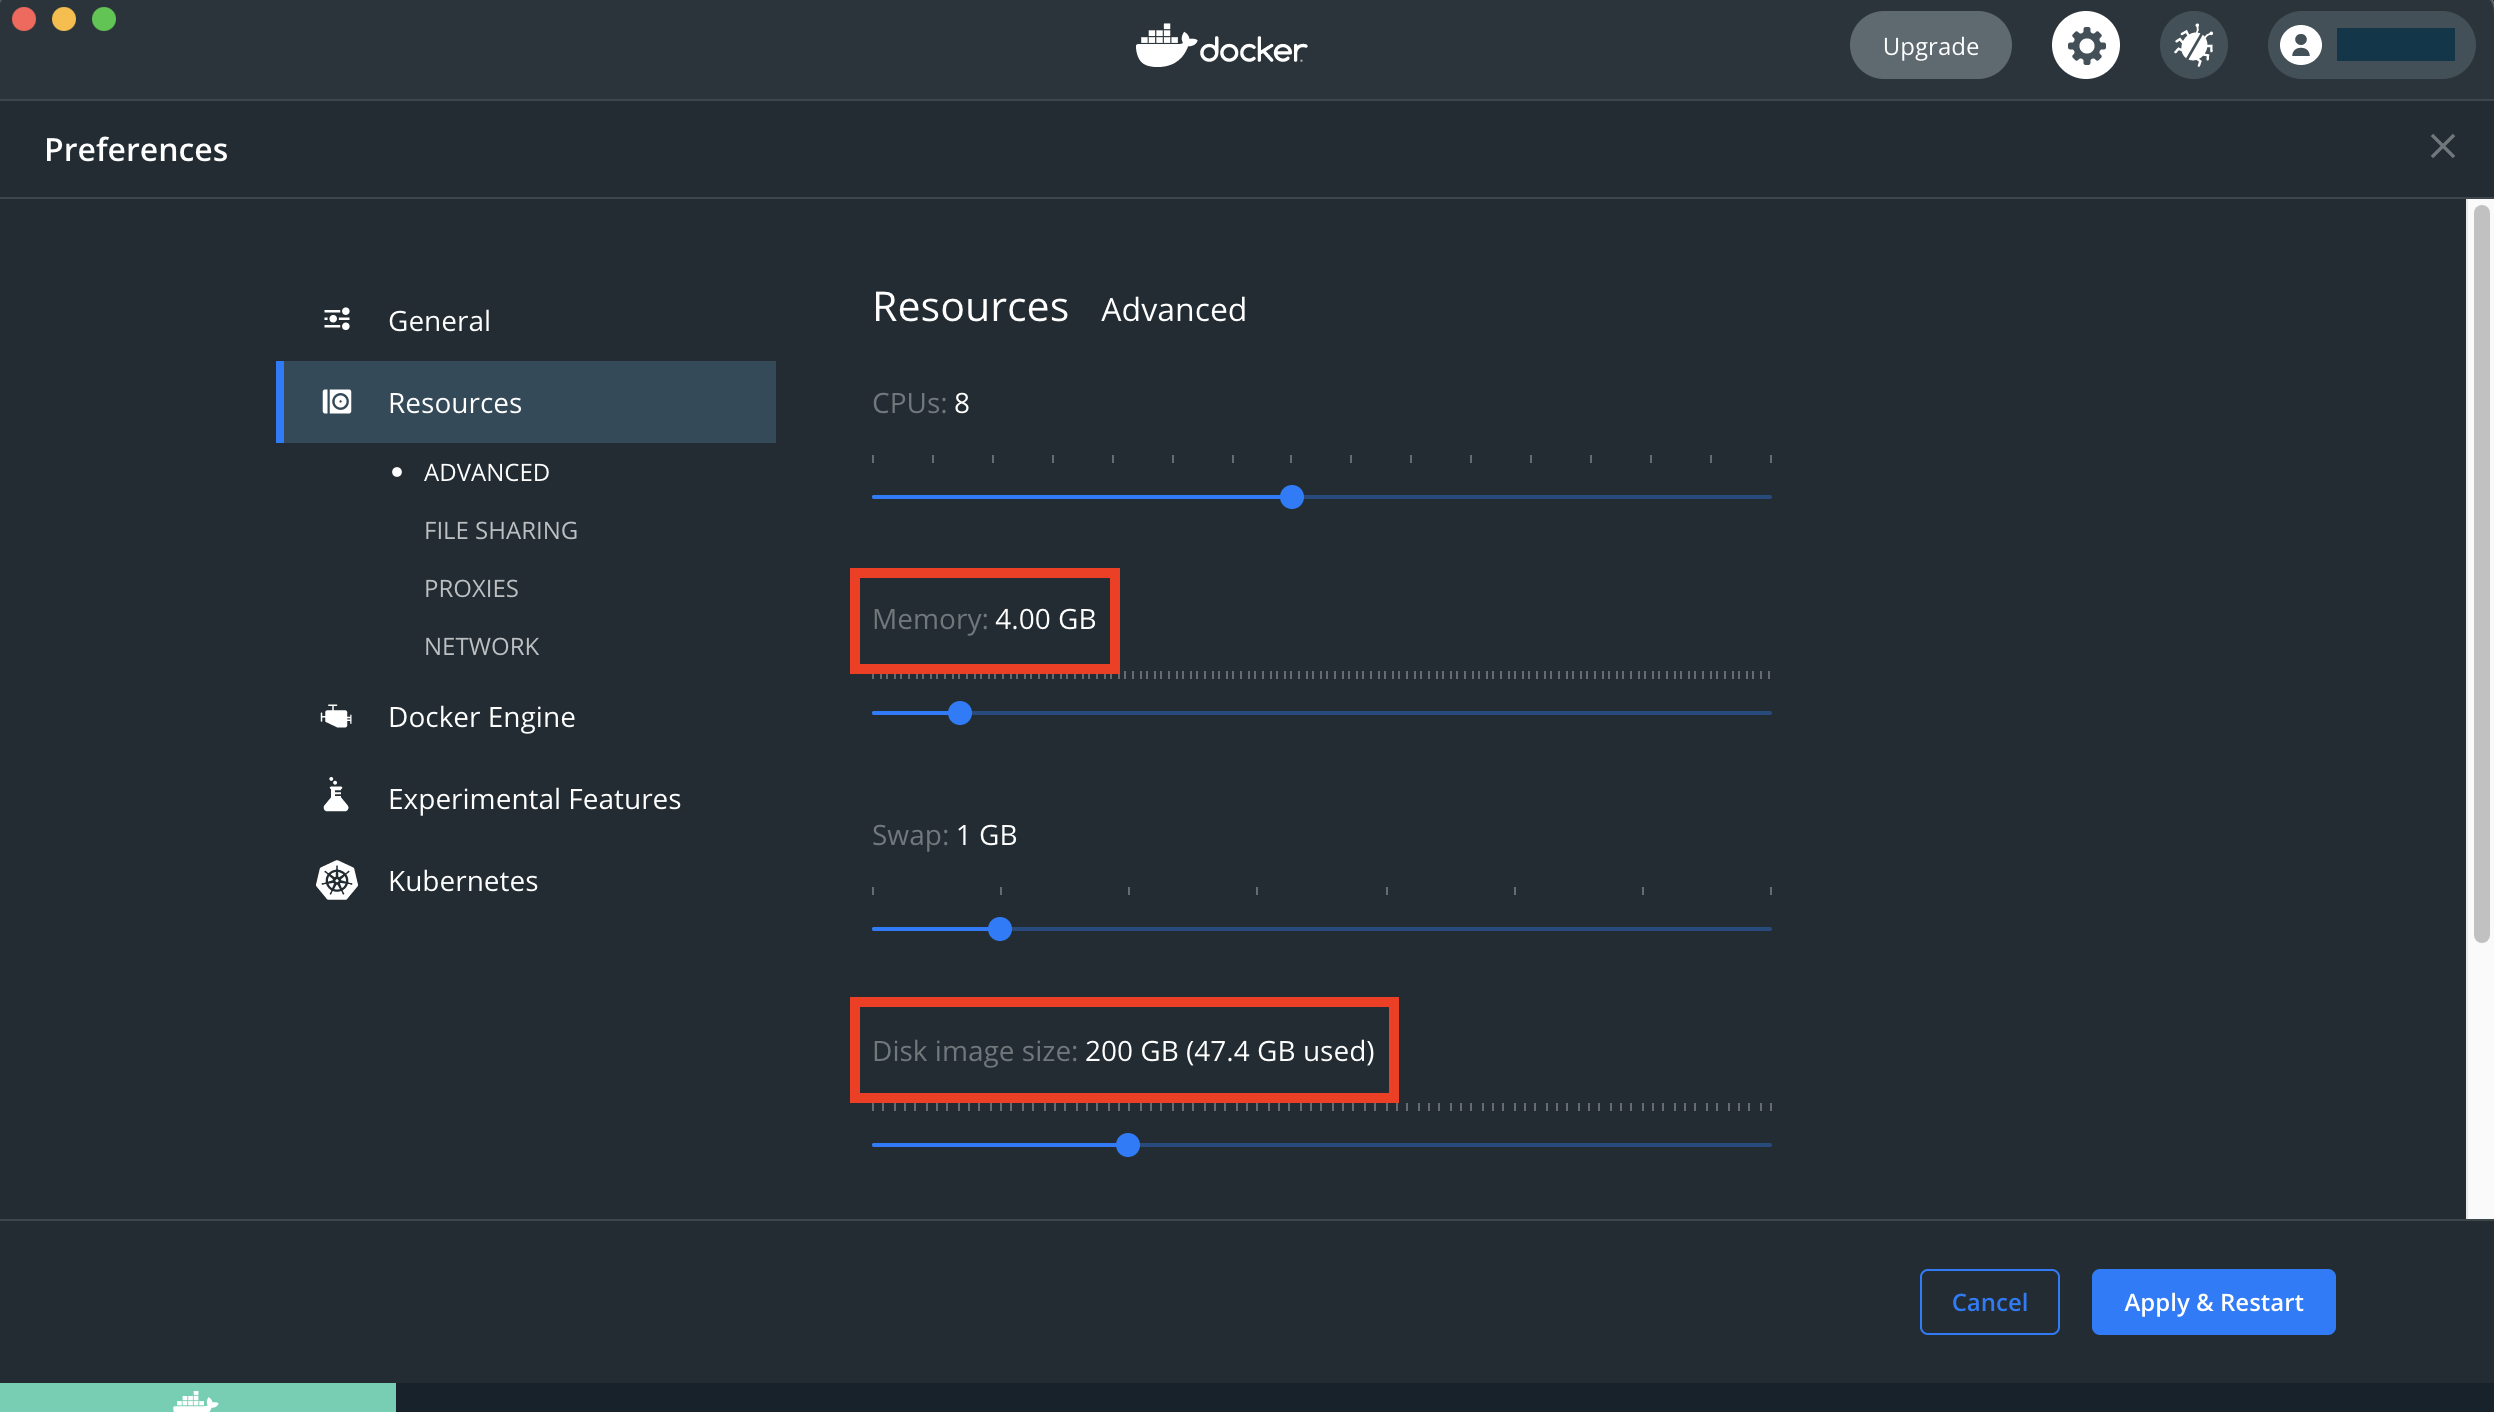The width and height of the screenshot is (2494, 1412).
Task: Click the Memory slider handle
Action: [x=960, y=713]
